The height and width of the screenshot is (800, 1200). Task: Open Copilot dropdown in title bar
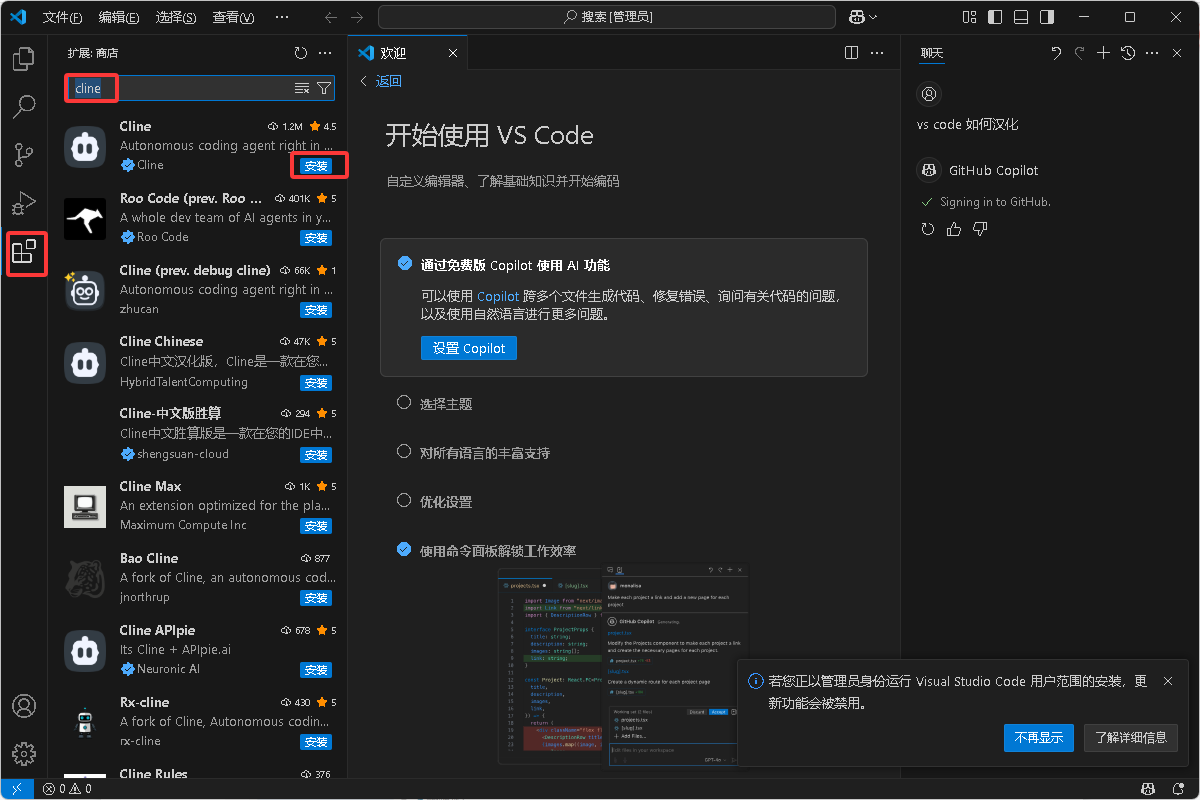pyautogui.click(x=863, y=17)
